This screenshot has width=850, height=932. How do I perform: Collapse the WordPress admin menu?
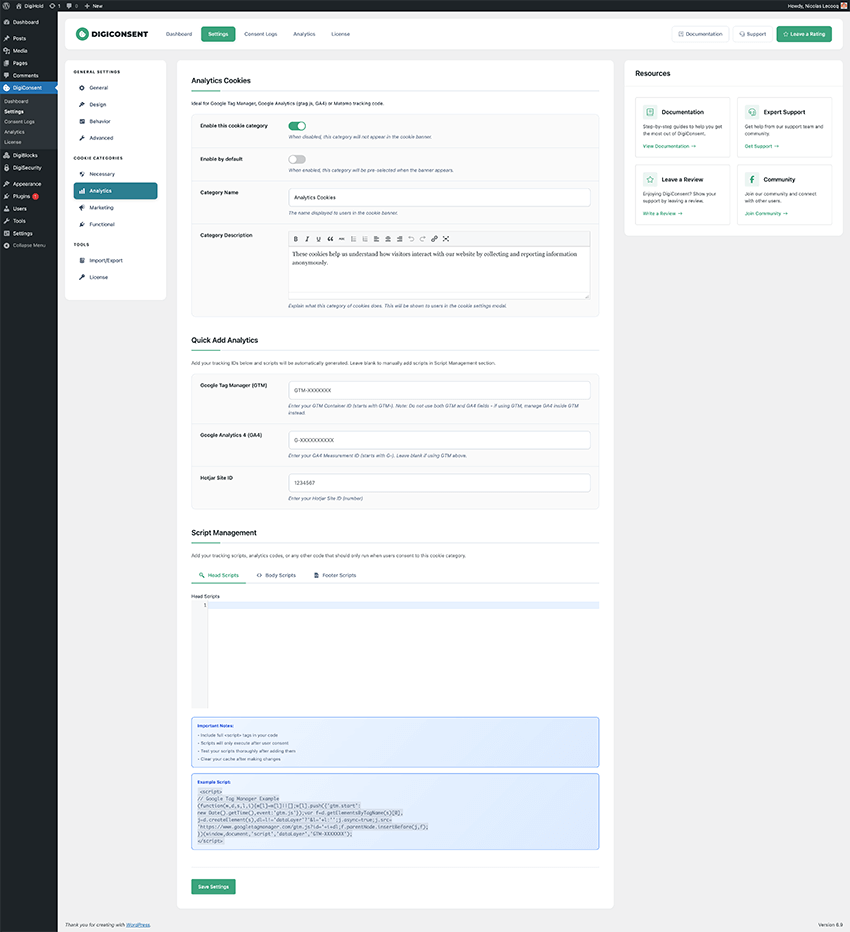click(x=29, y=245)
